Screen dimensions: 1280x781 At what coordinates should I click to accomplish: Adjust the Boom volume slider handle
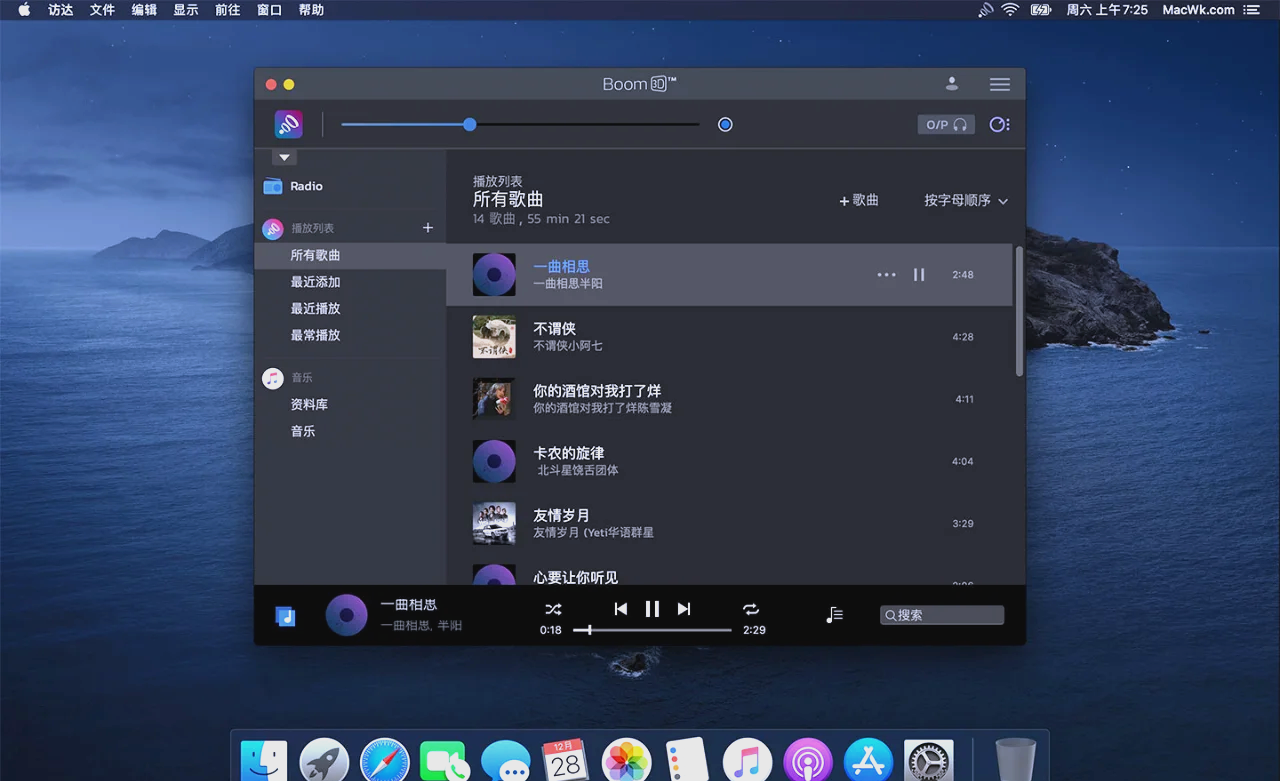pos(469,124)
